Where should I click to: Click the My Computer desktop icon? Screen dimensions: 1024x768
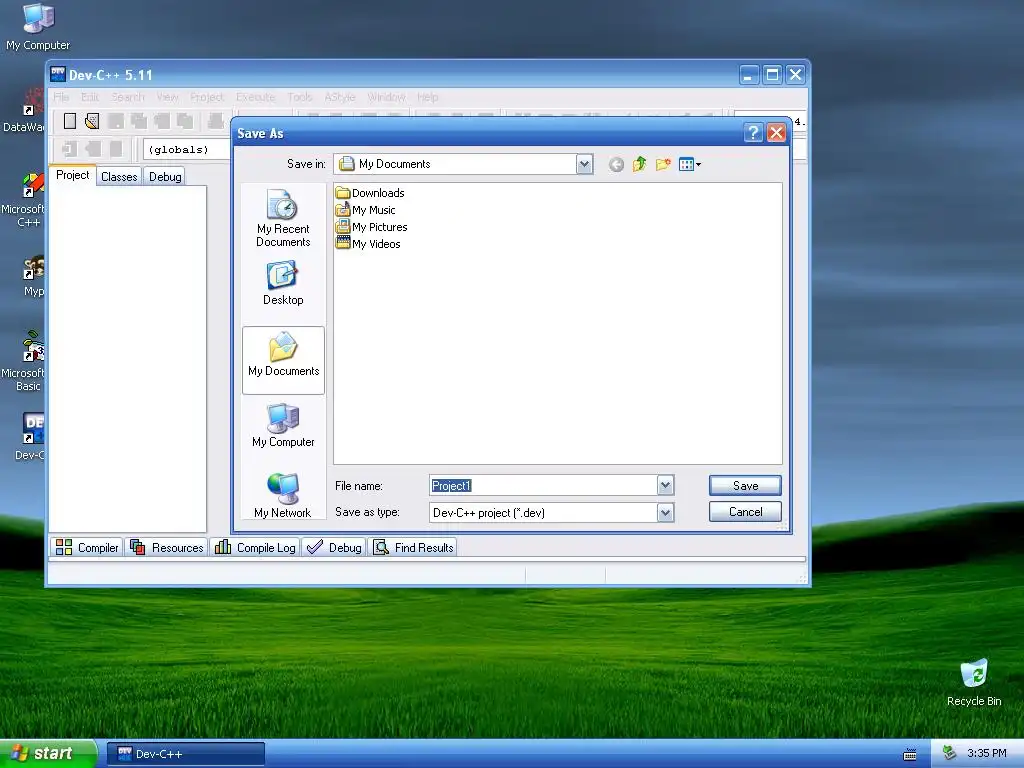[x=38, y=27]
